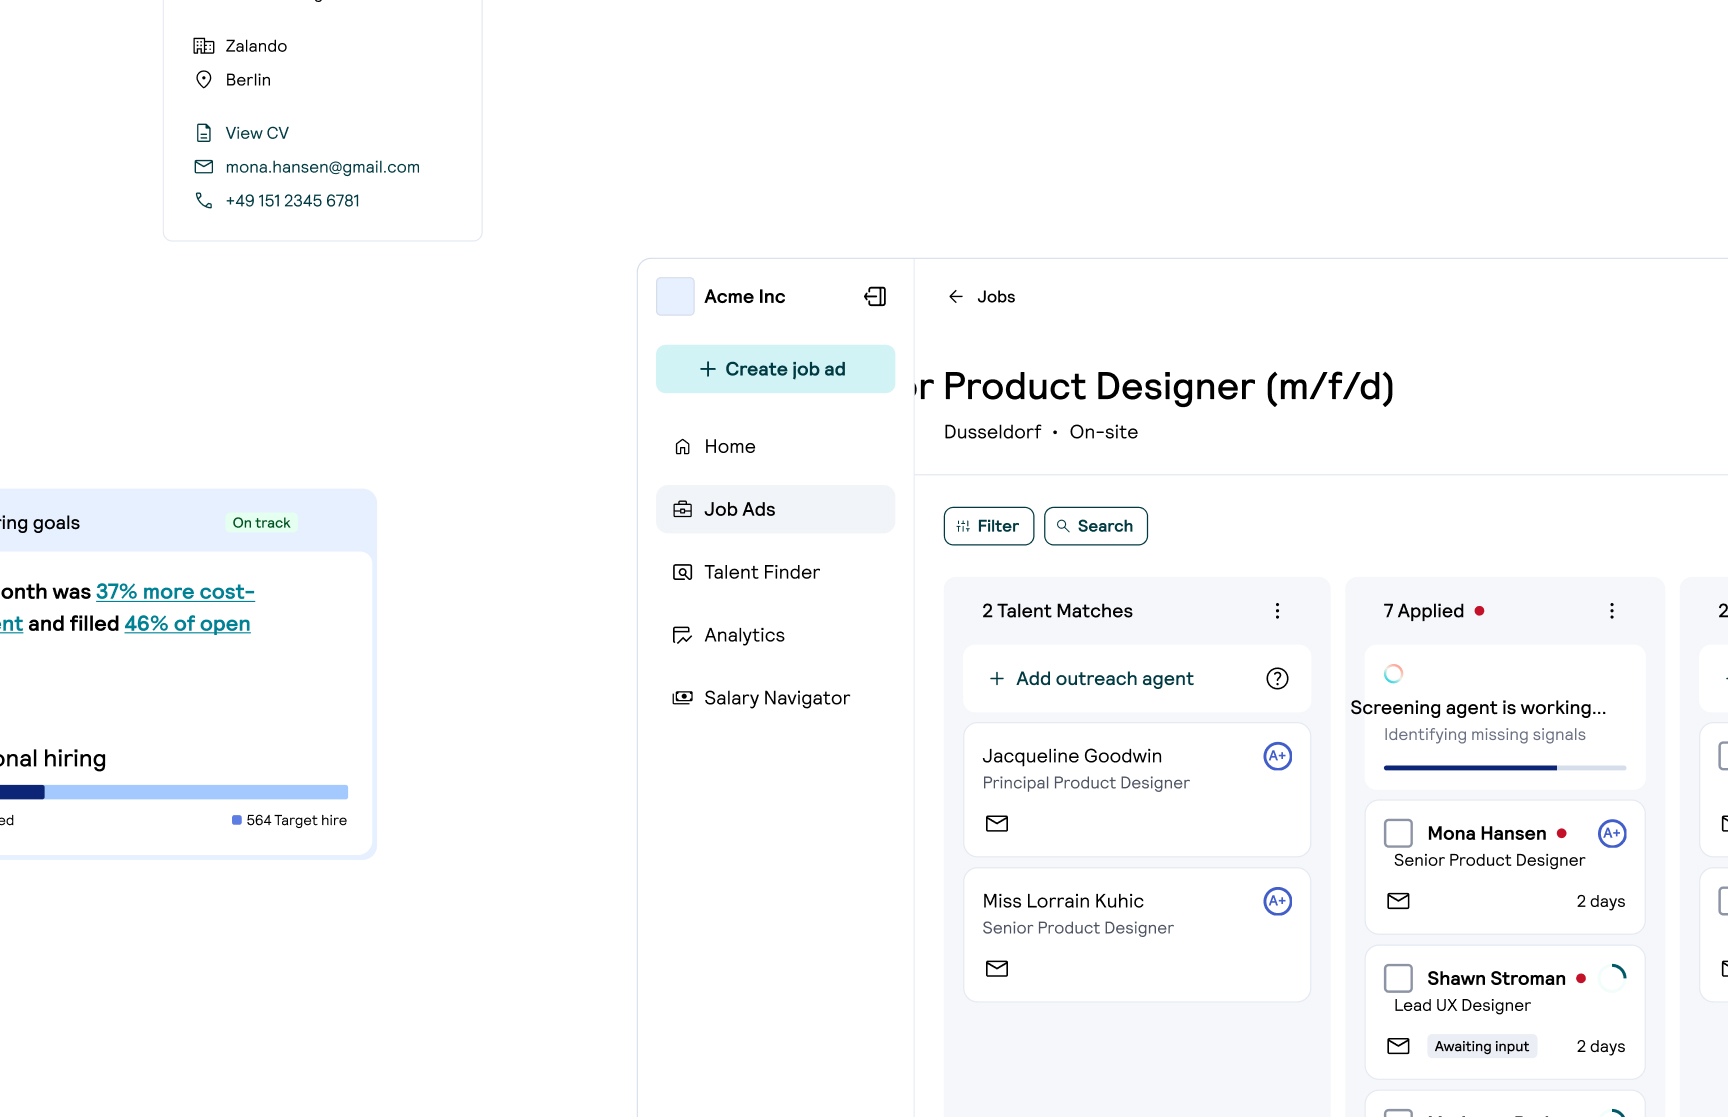Open Talent Matches column three-dot menu
The image size is (1728, 1117).
1277,611
